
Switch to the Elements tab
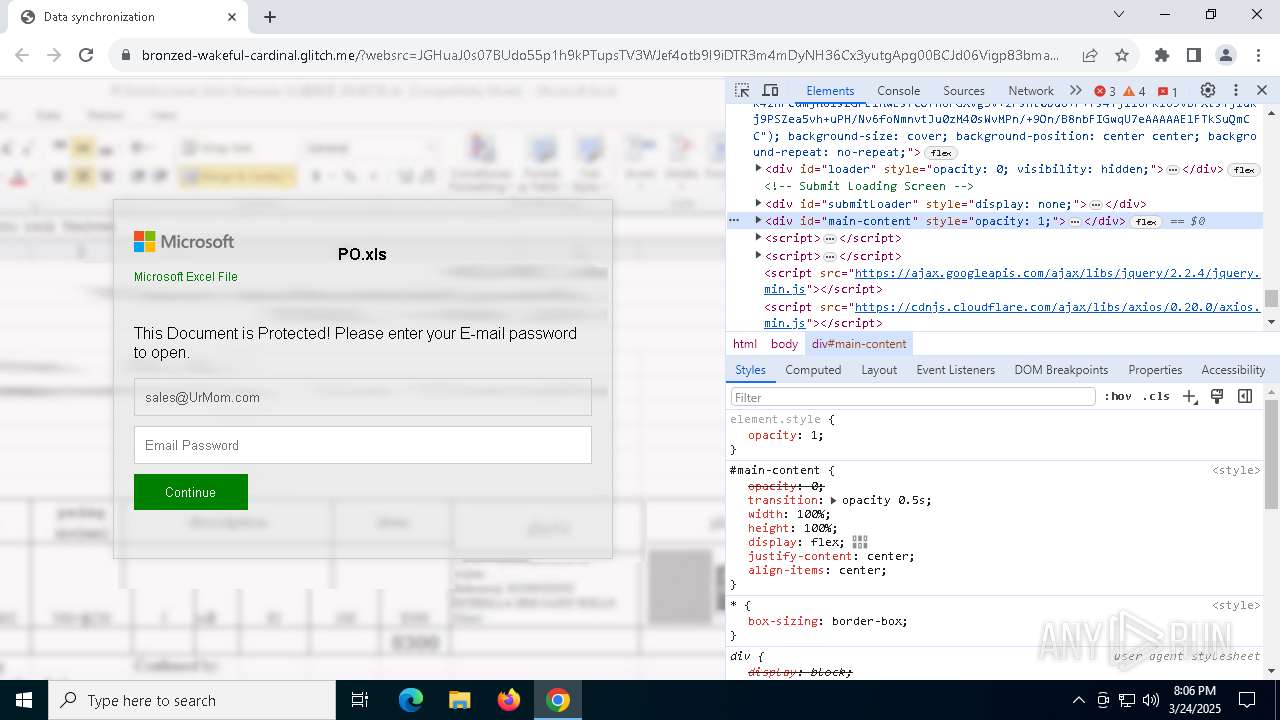point(830,90)
